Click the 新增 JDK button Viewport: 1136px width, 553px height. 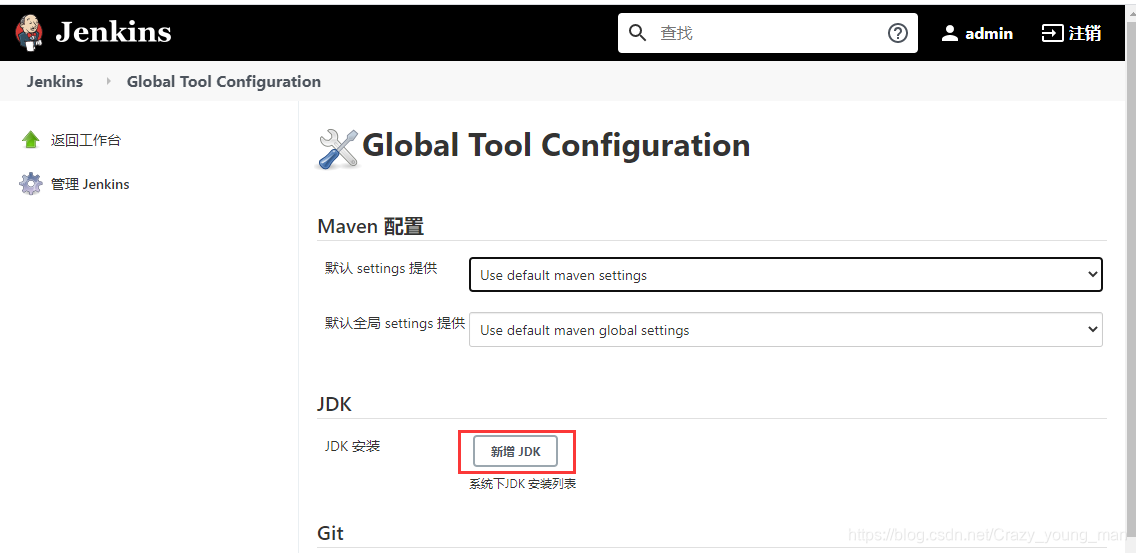tap(516, 452)
